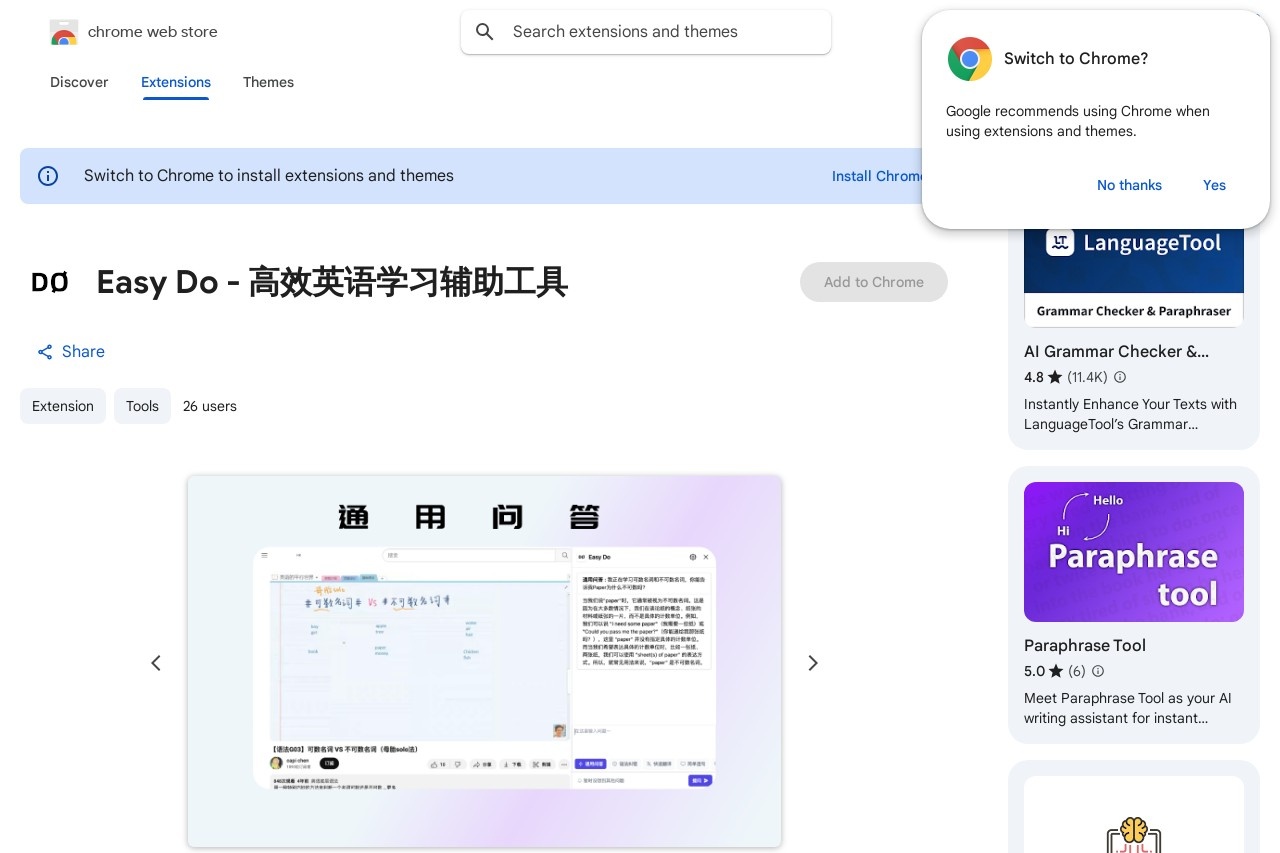Click No thanks in the Chrome popup
The image size is (1280, 853).
point(1129,185)
